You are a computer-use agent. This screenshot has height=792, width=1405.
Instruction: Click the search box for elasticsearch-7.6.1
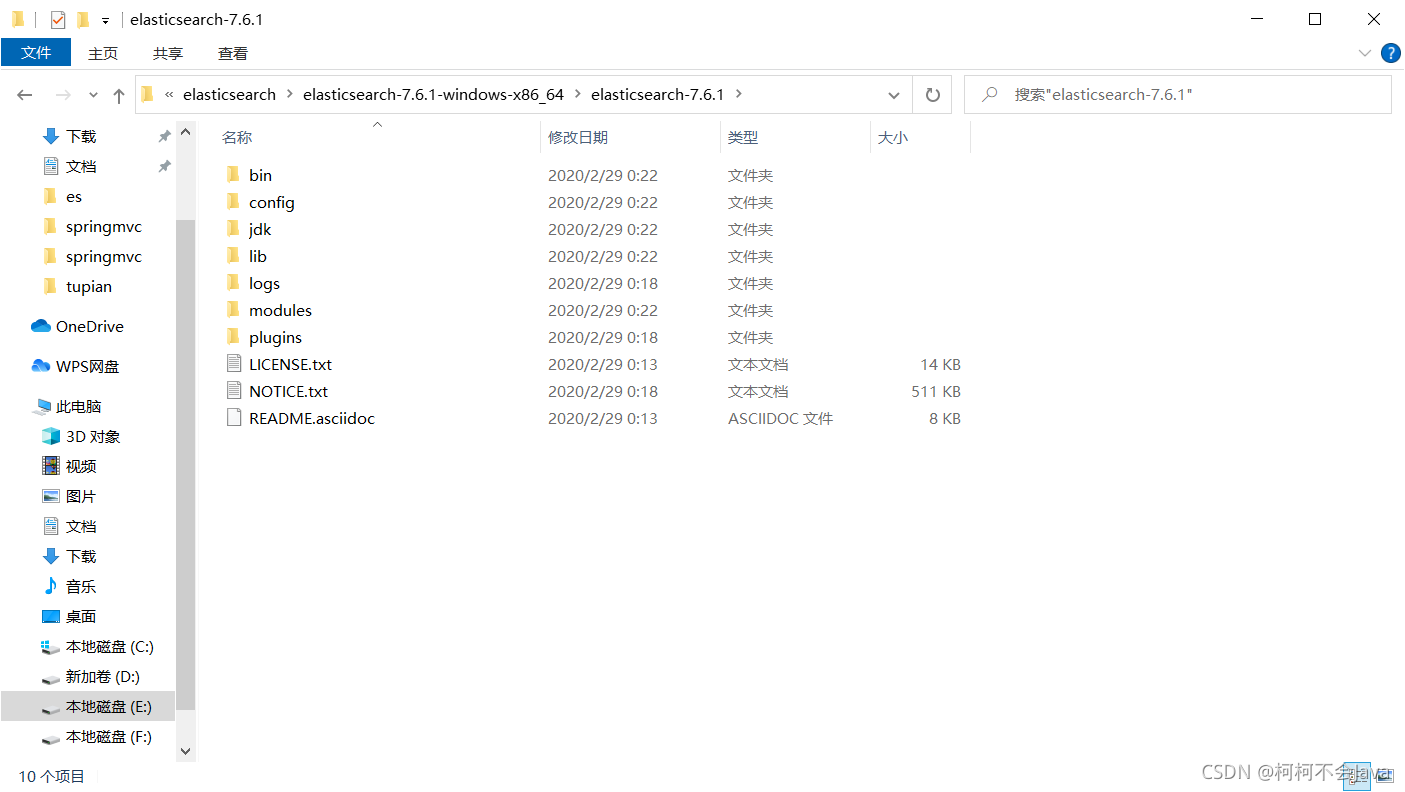[1177, 95]
